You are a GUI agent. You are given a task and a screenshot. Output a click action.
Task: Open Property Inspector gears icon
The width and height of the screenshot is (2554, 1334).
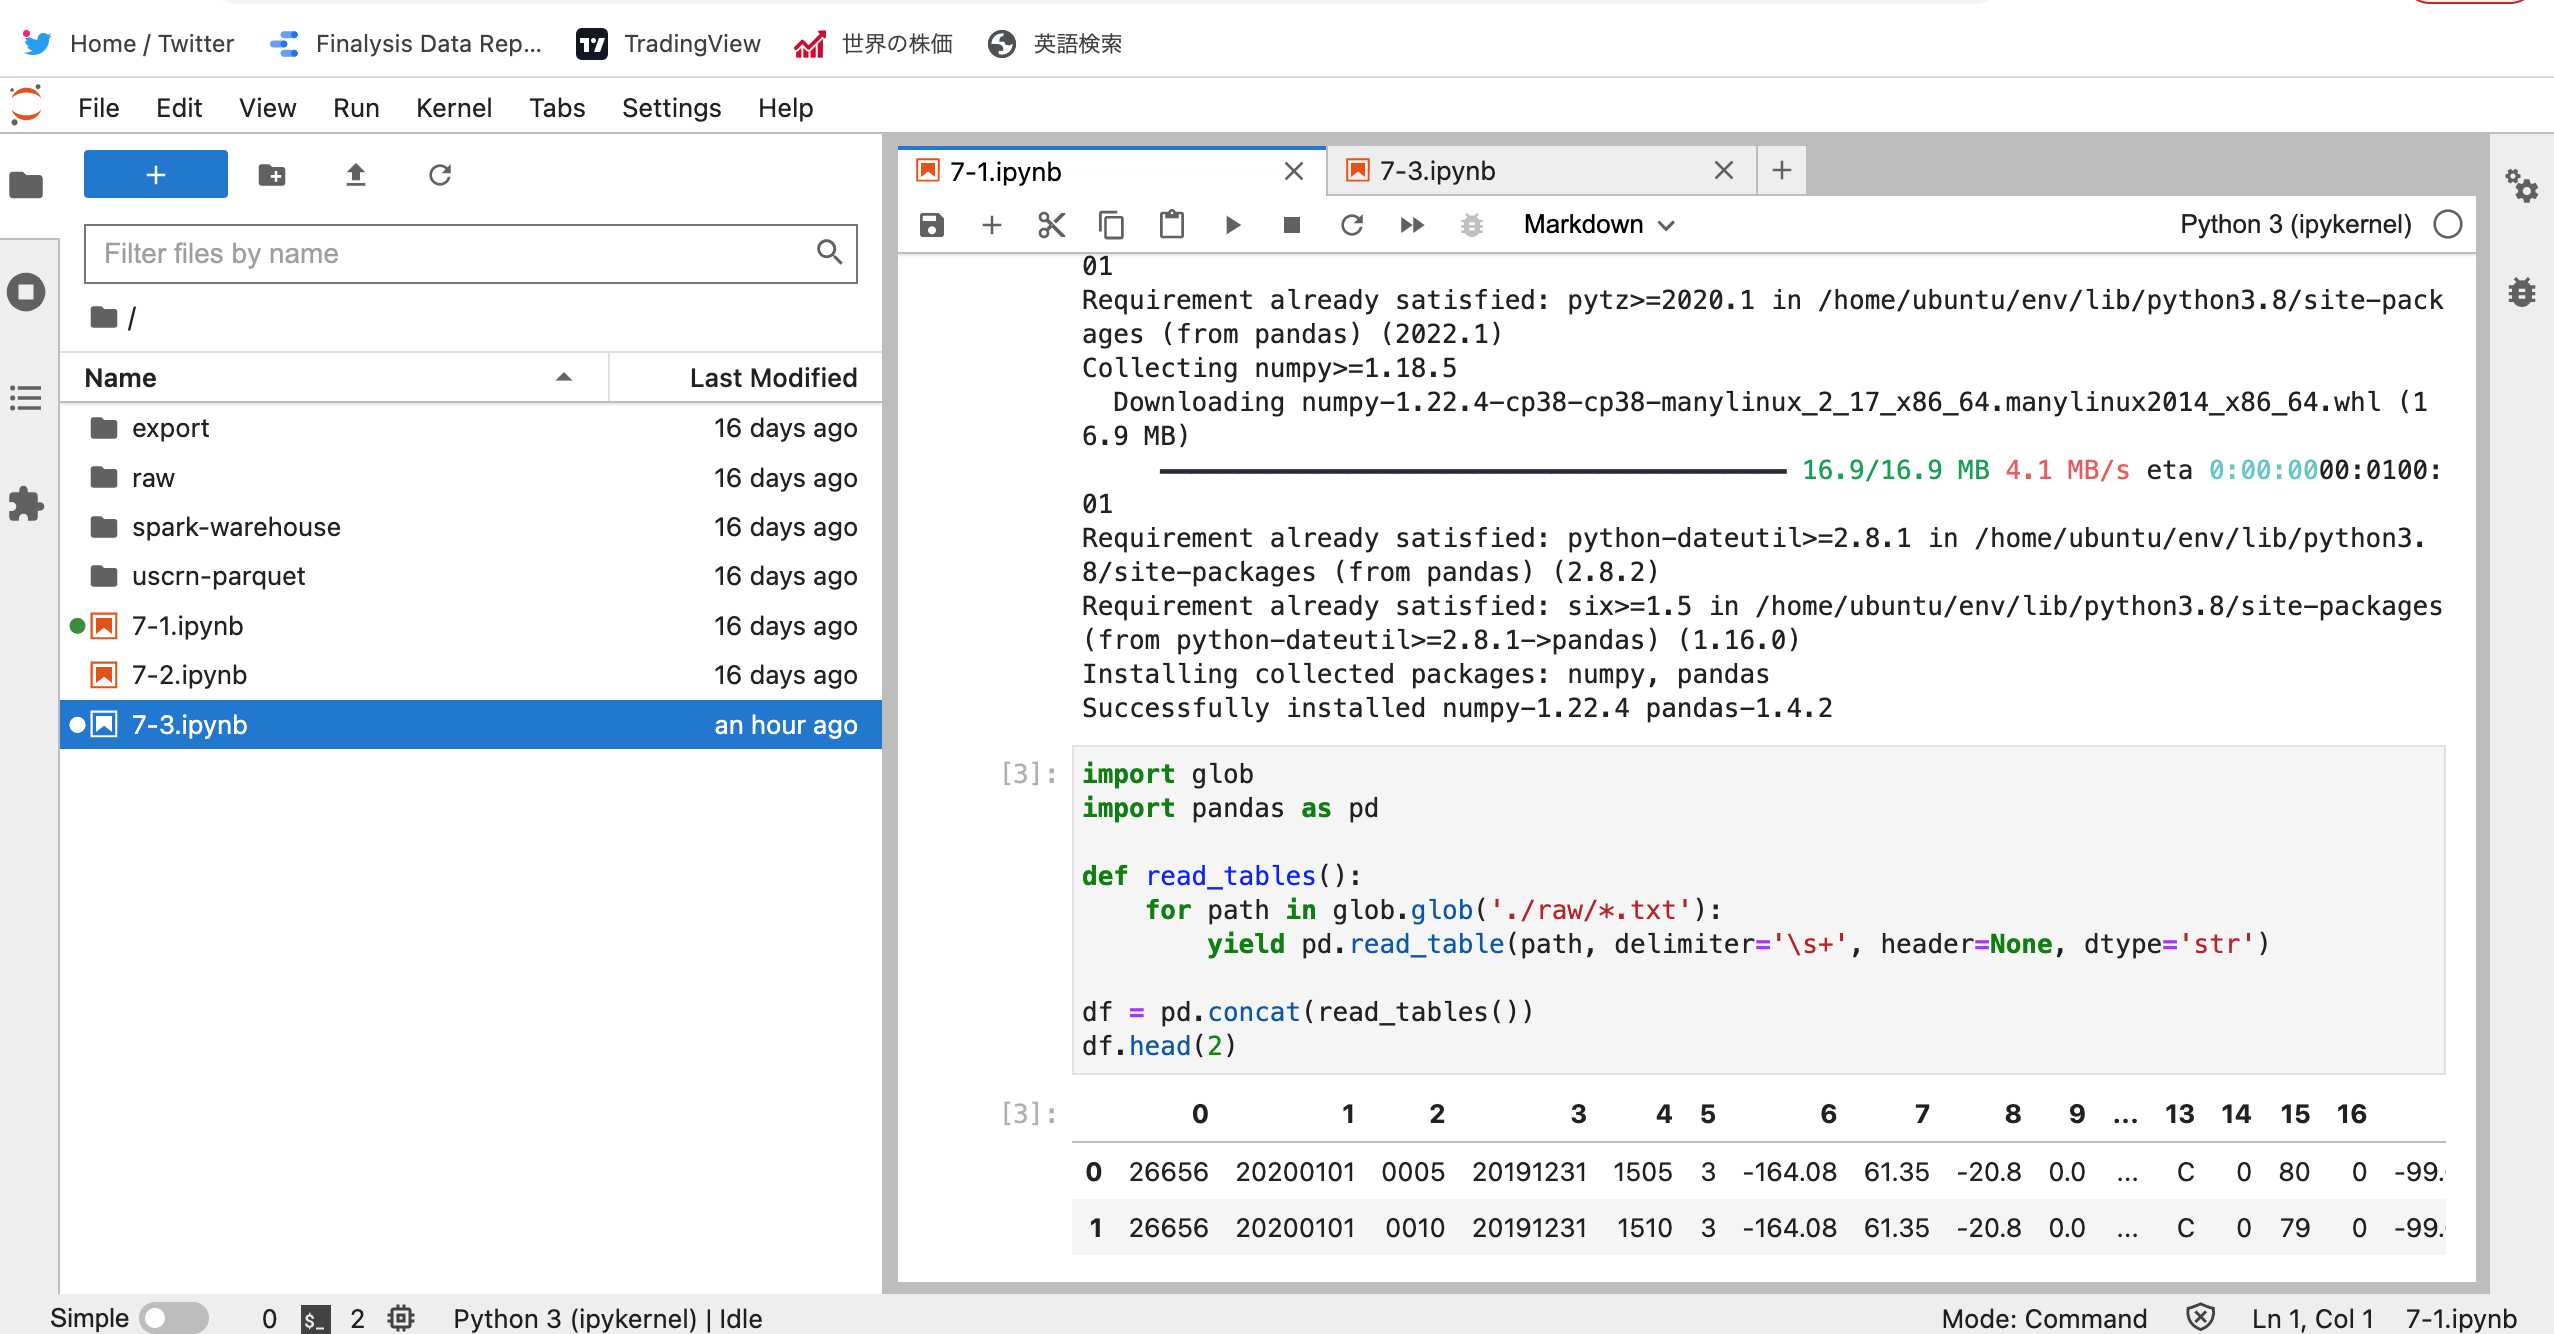[x=2522, y=186]
